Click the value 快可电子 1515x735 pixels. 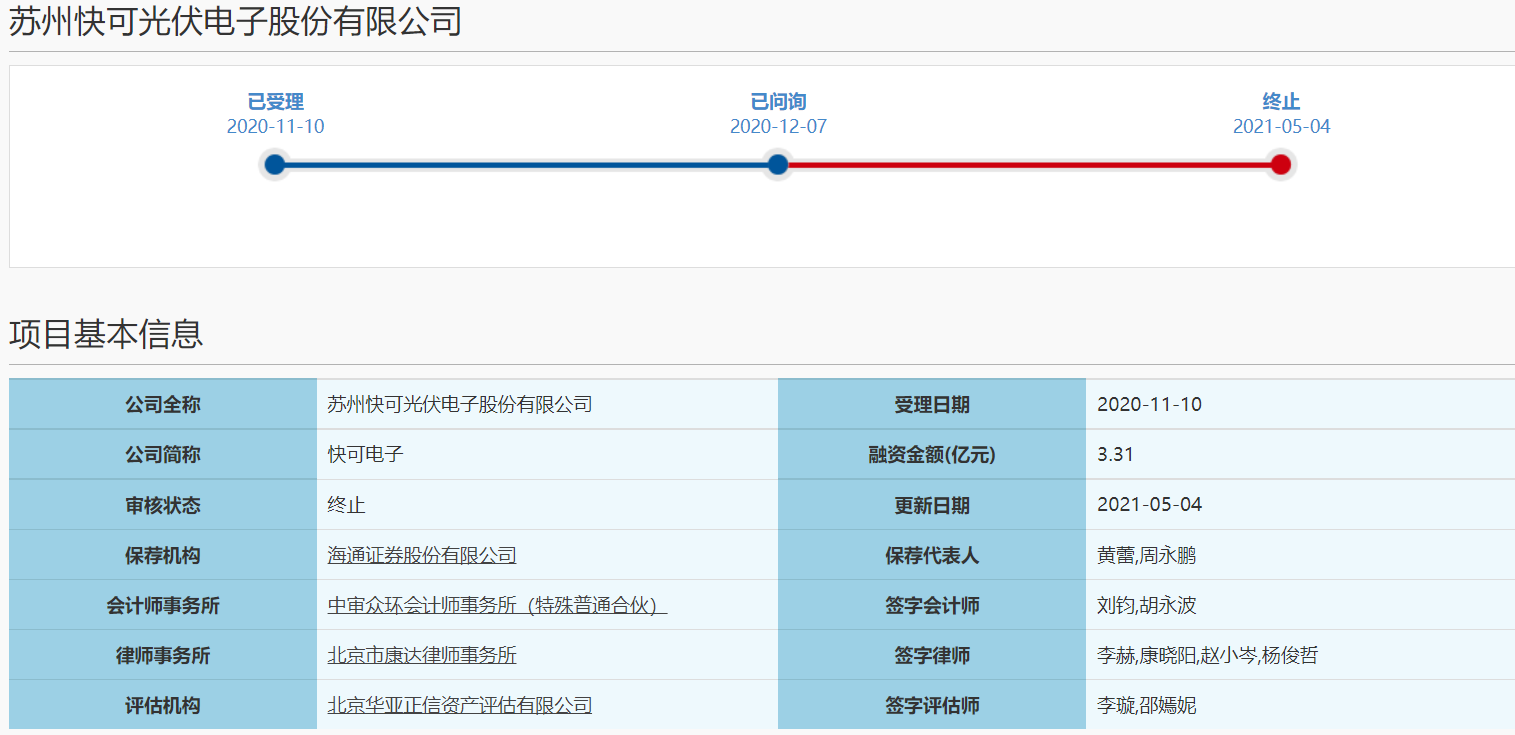[366, 454]
